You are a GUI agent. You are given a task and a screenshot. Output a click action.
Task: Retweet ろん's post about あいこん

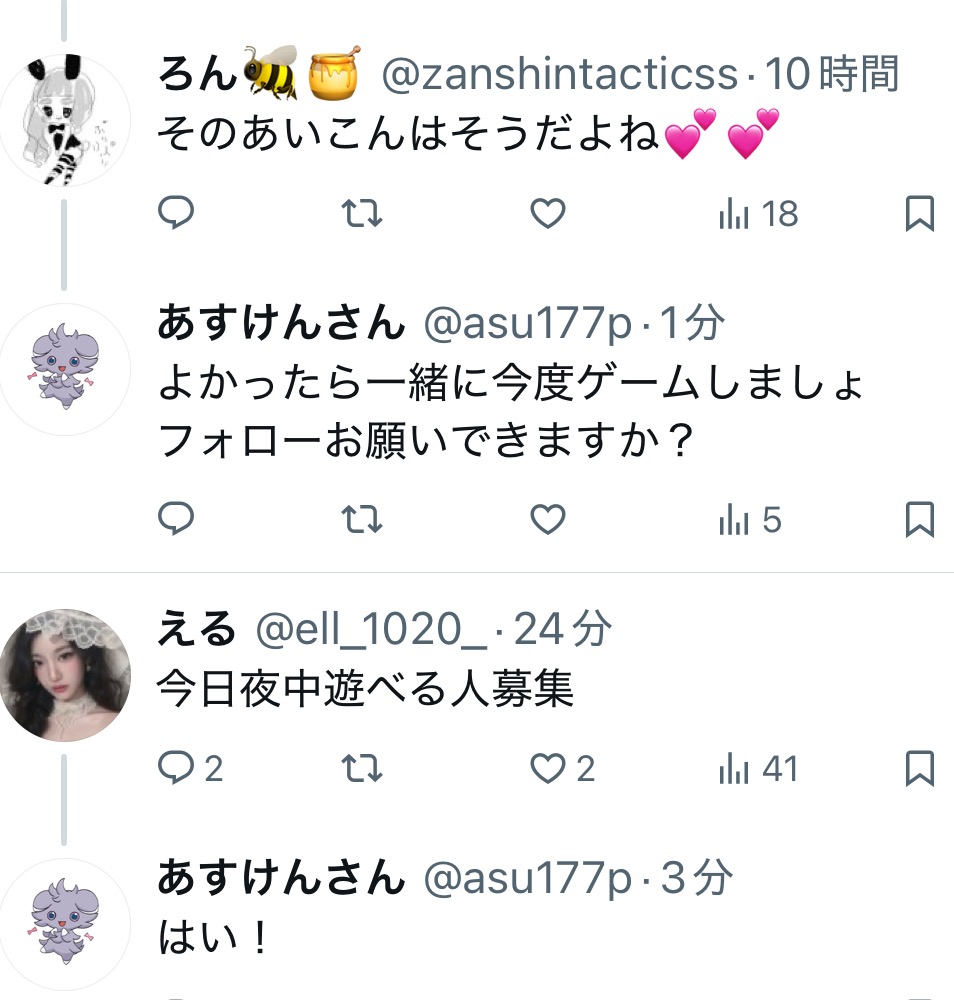(362, 213)
